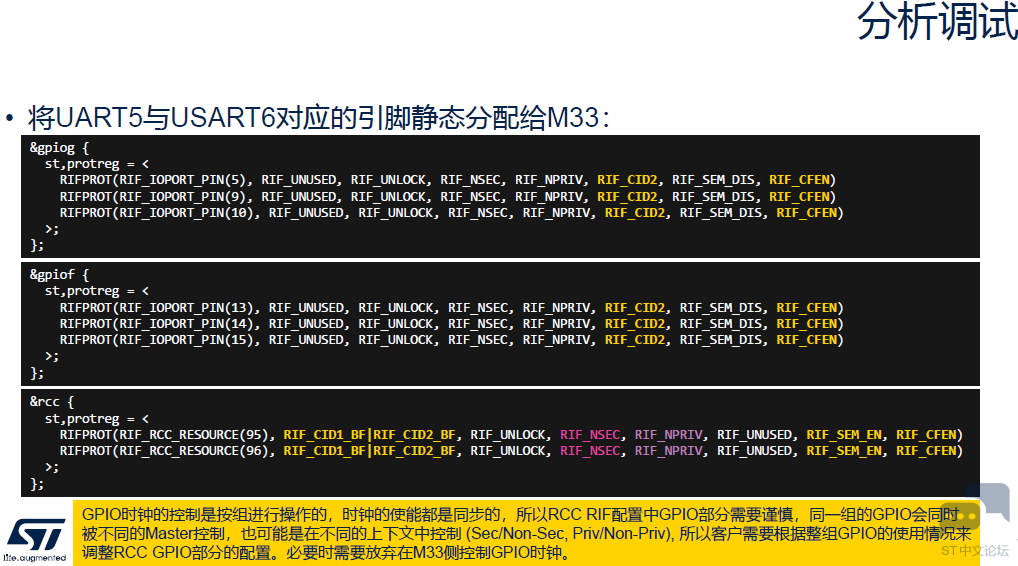Click the &gpiog { line
This screenshot has height=566, width=1018.
tap(59, 147)
